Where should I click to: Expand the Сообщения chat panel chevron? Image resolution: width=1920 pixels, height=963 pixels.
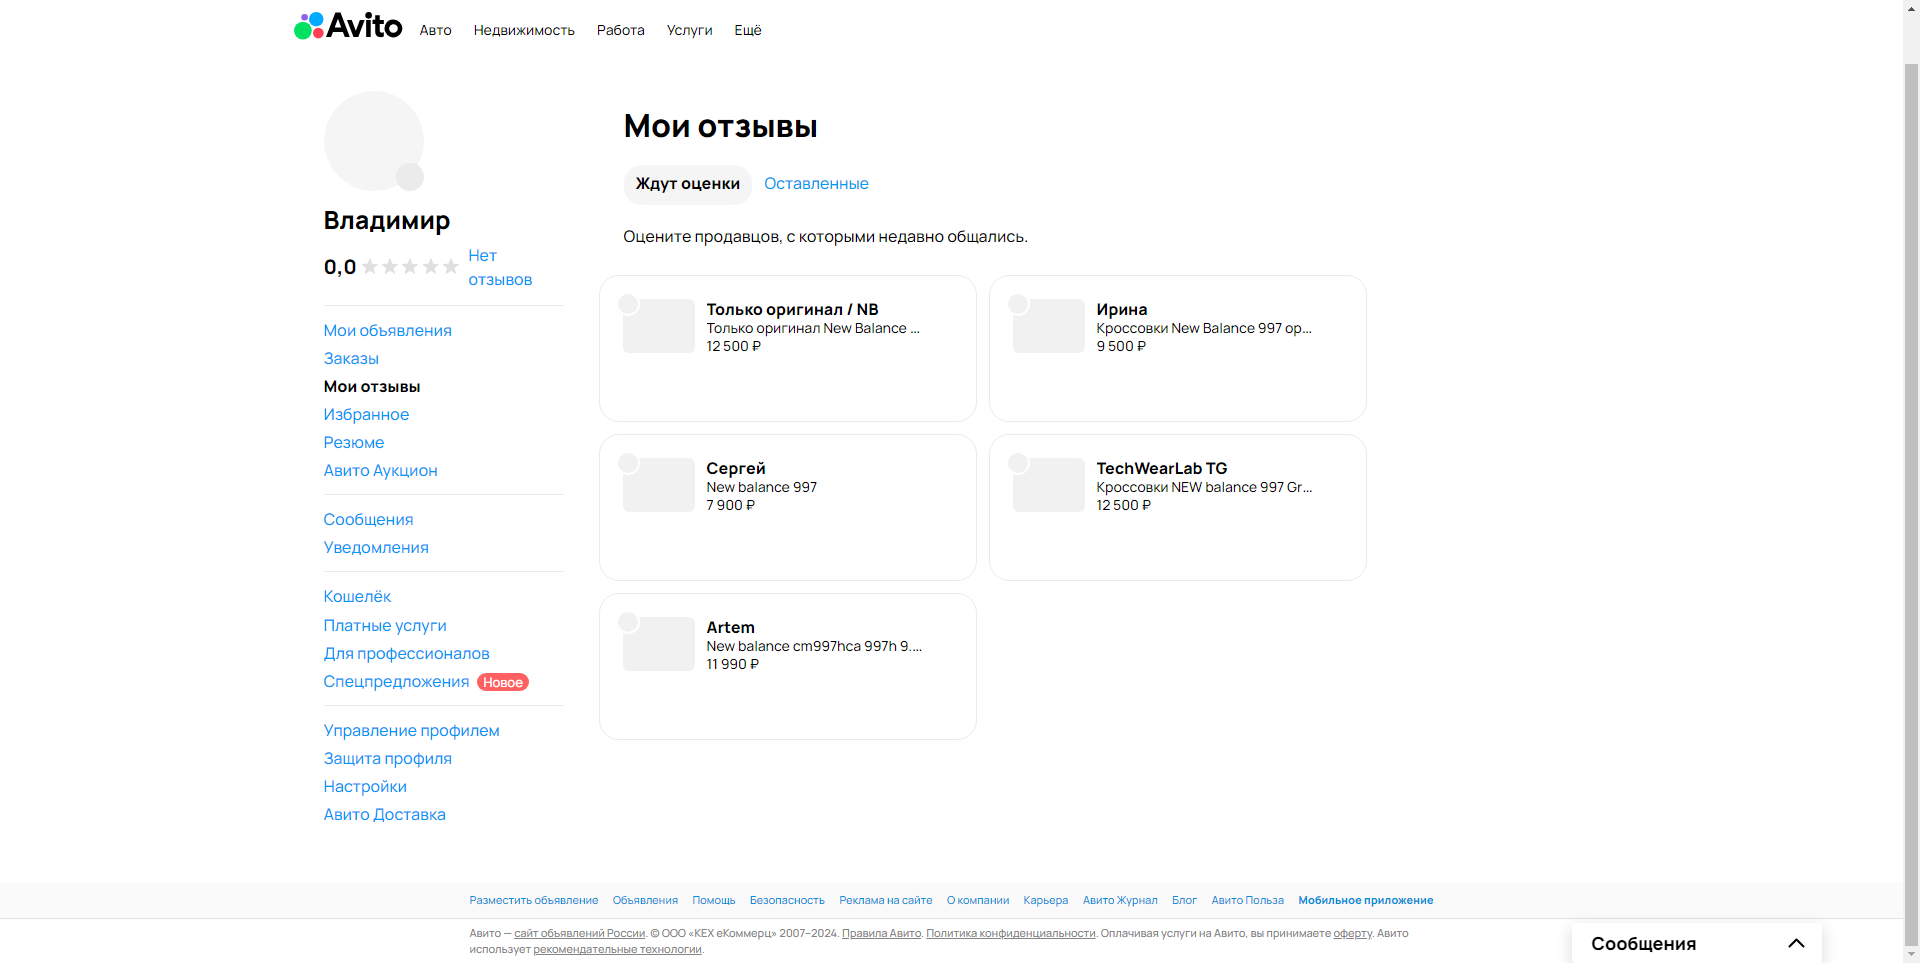(x=1796, y=943)
